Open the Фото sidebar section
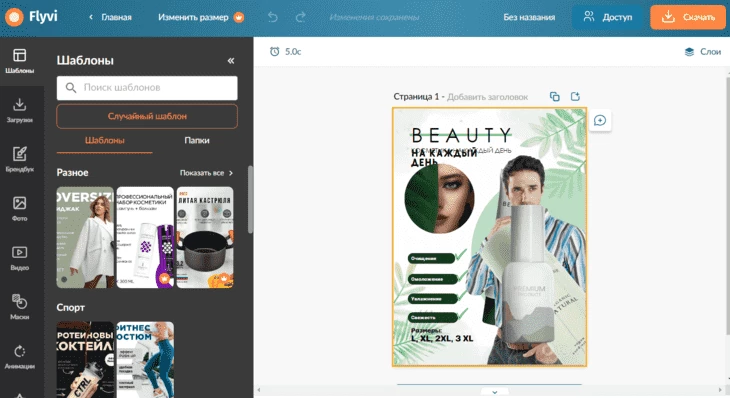 coord(20,209)
